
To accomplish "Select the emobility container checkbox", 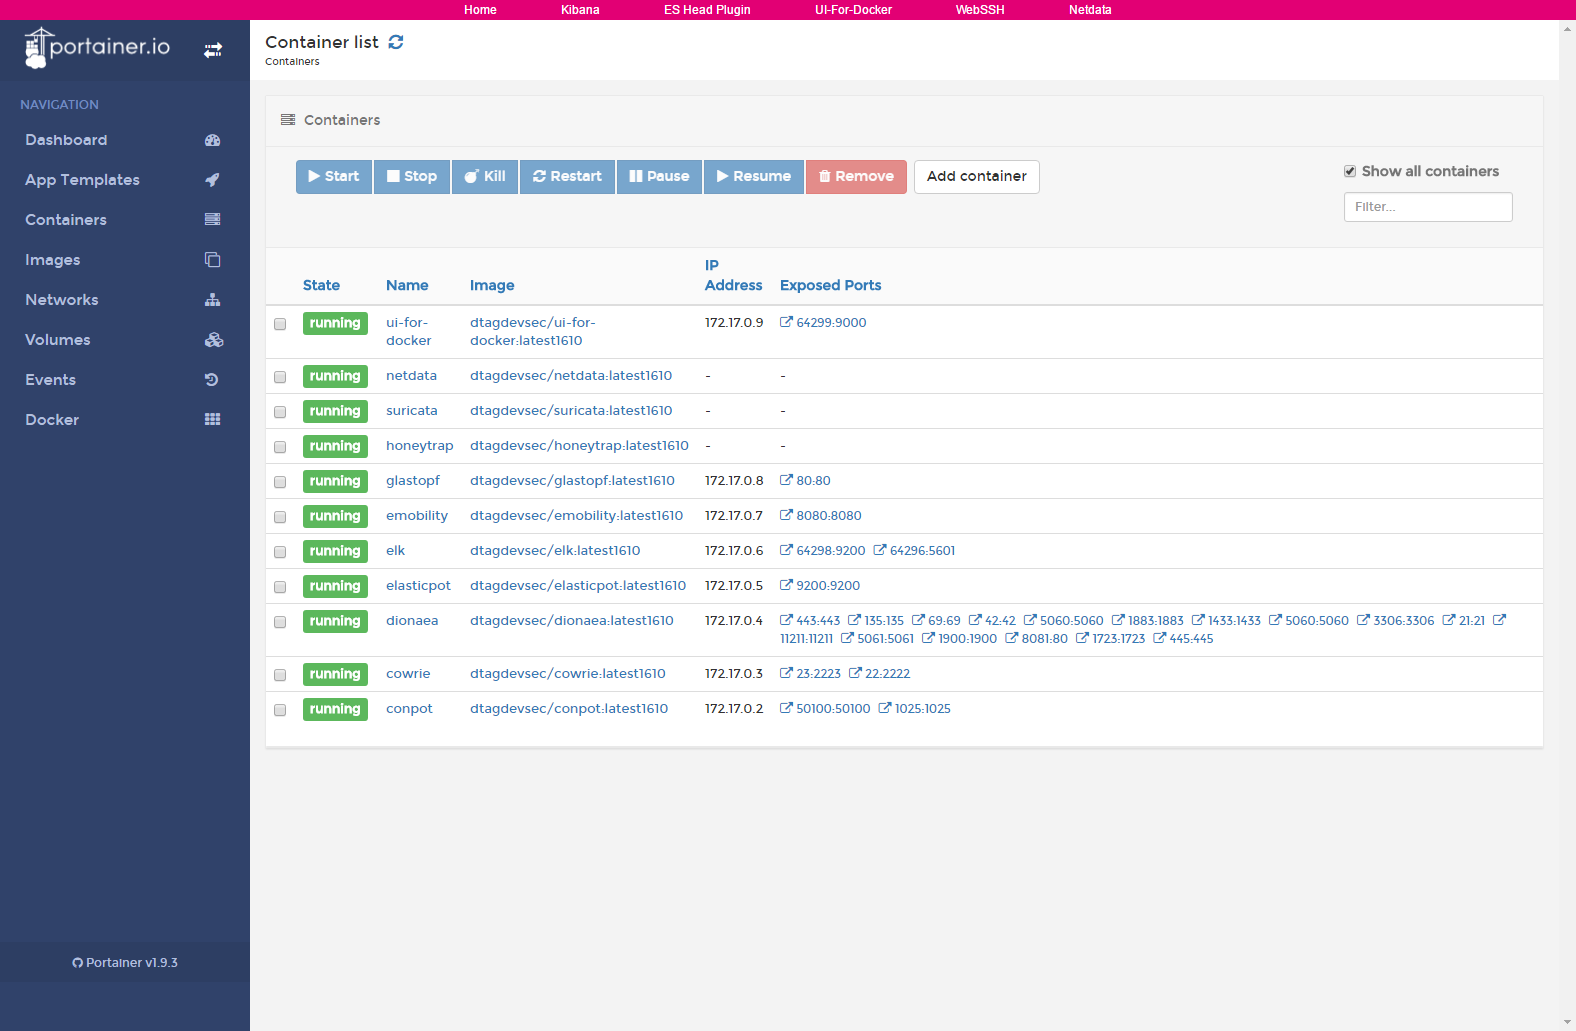I will (x=280, y=517).
